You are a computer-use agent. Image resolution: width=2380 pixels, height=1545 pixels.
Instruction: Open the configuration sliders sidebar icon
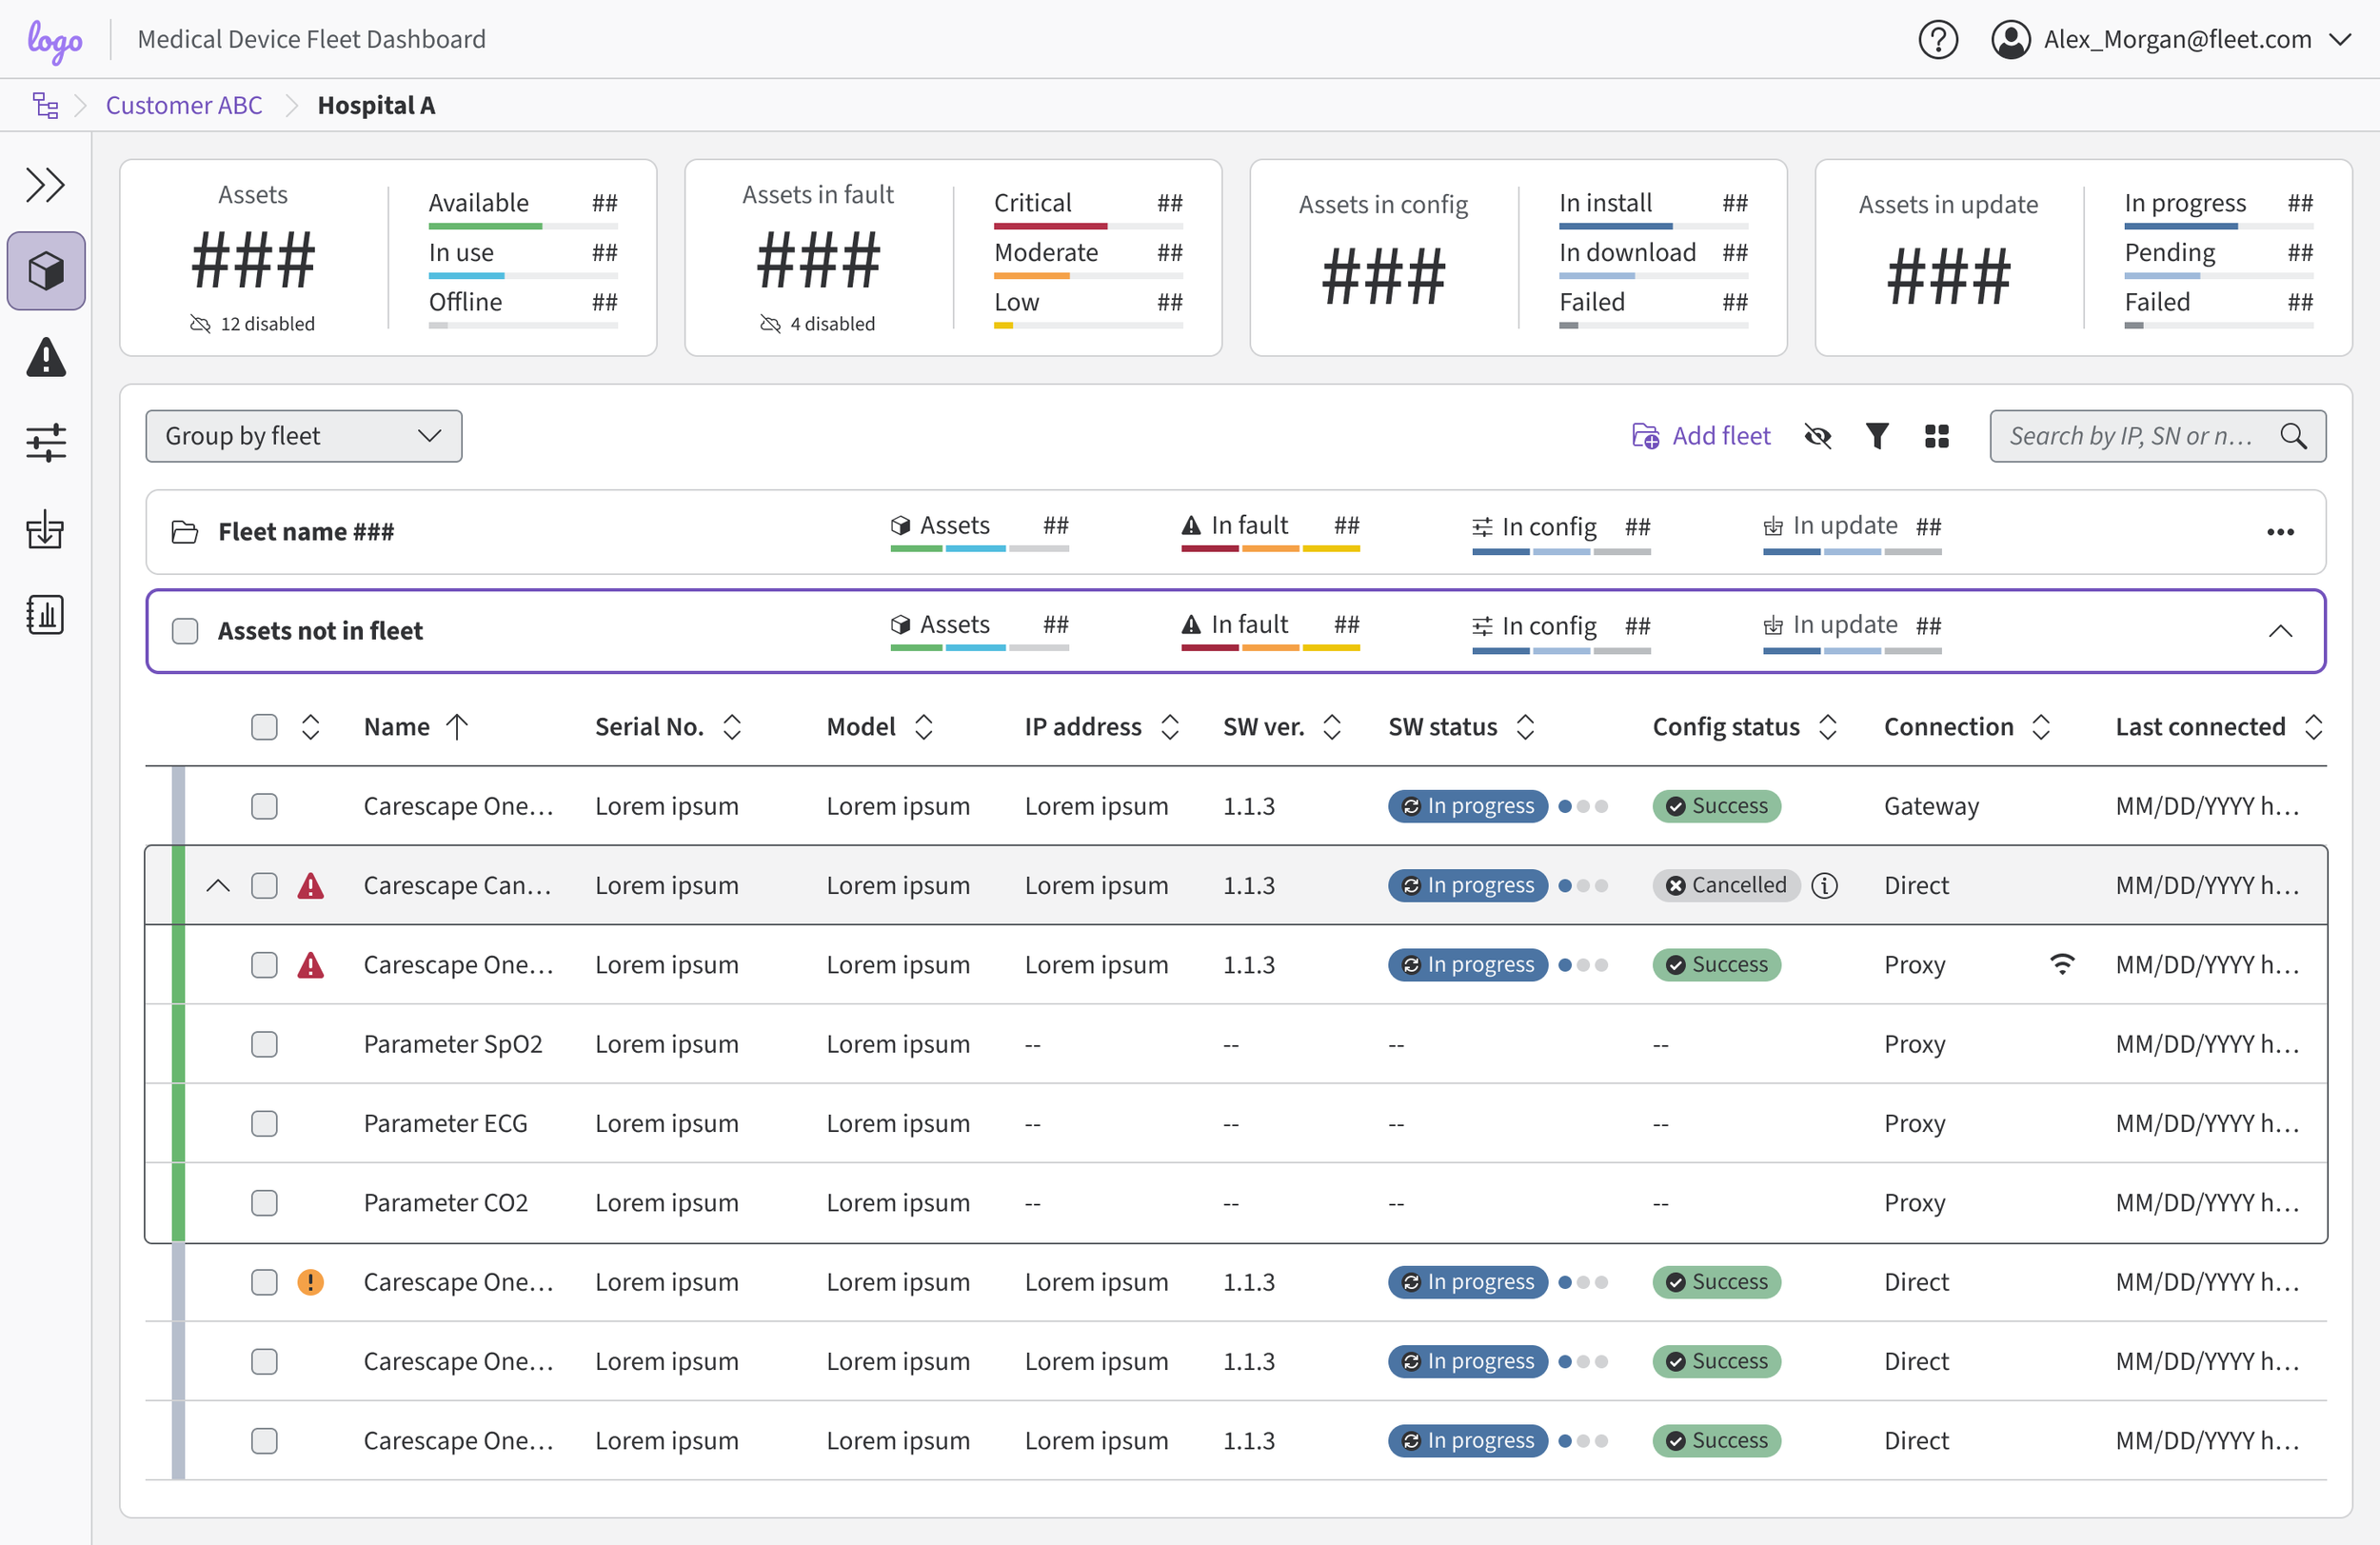(x=46, y=442)
